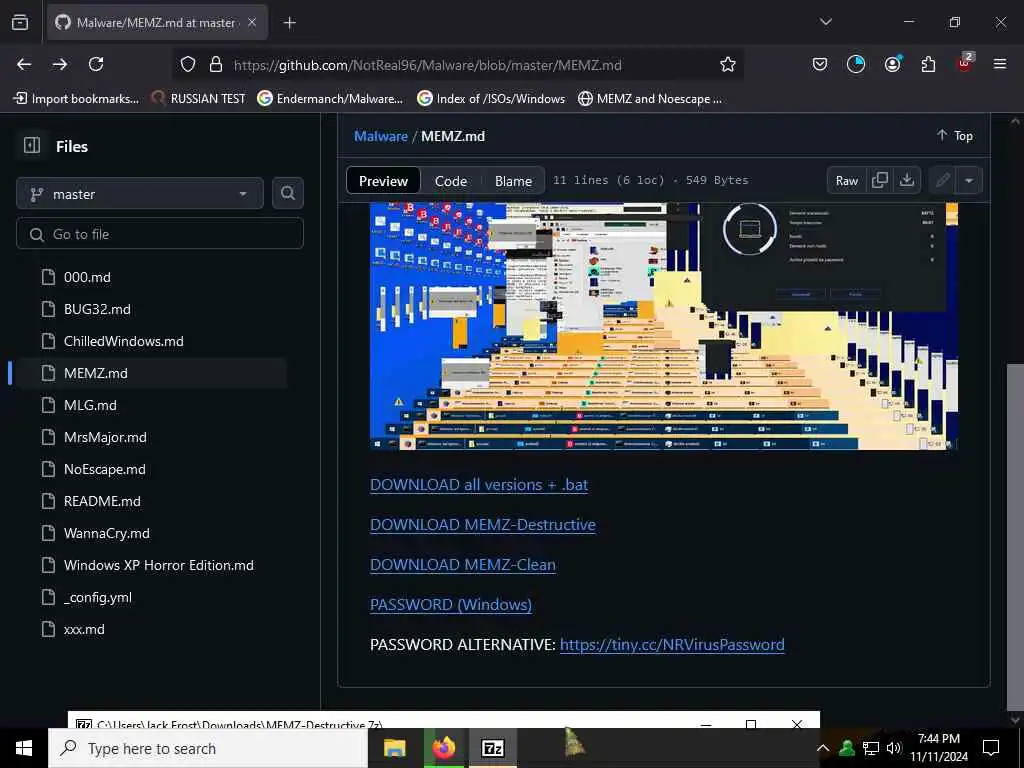
Task: Click the page vertical scrollbar thumb
Action: (1015, 536)
